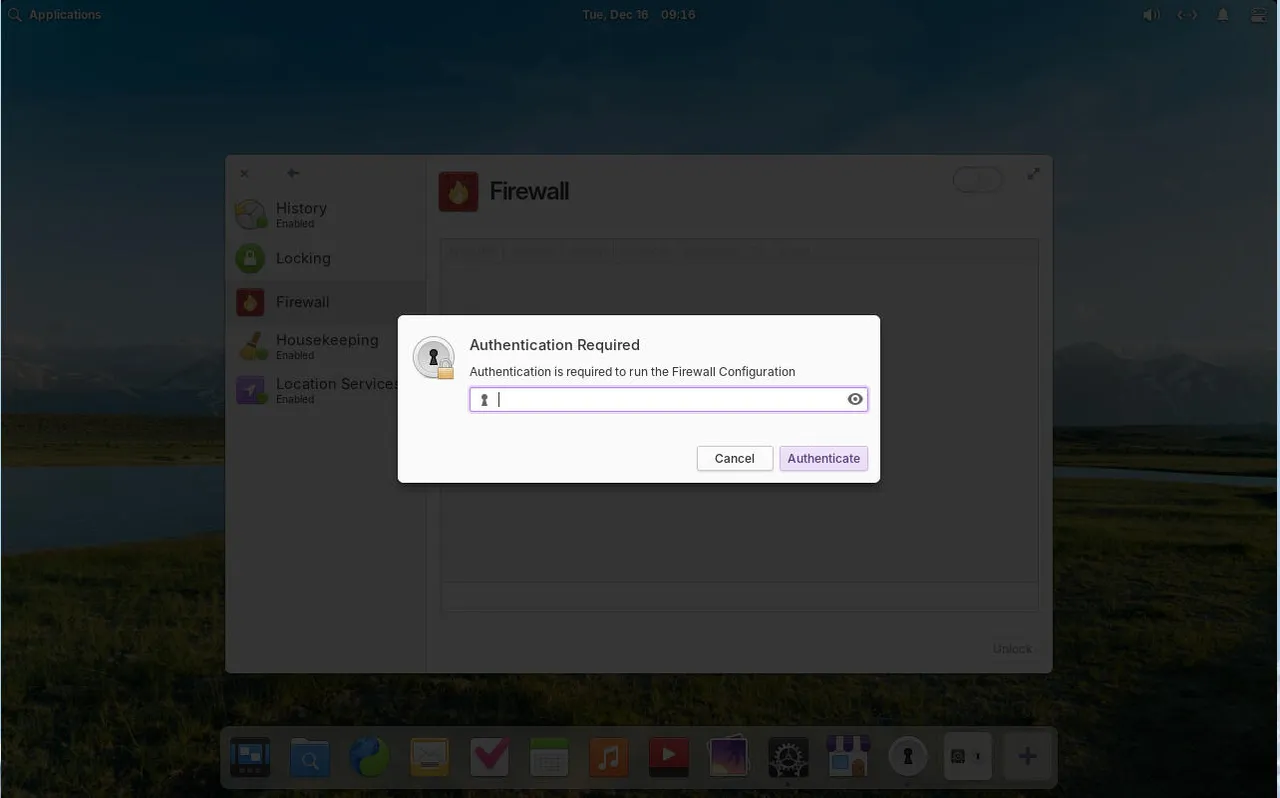Open the Locking settings via its padlock icon
Image resolution: width=1280 pixels, height=798 pixels.
tap(249, 258)
